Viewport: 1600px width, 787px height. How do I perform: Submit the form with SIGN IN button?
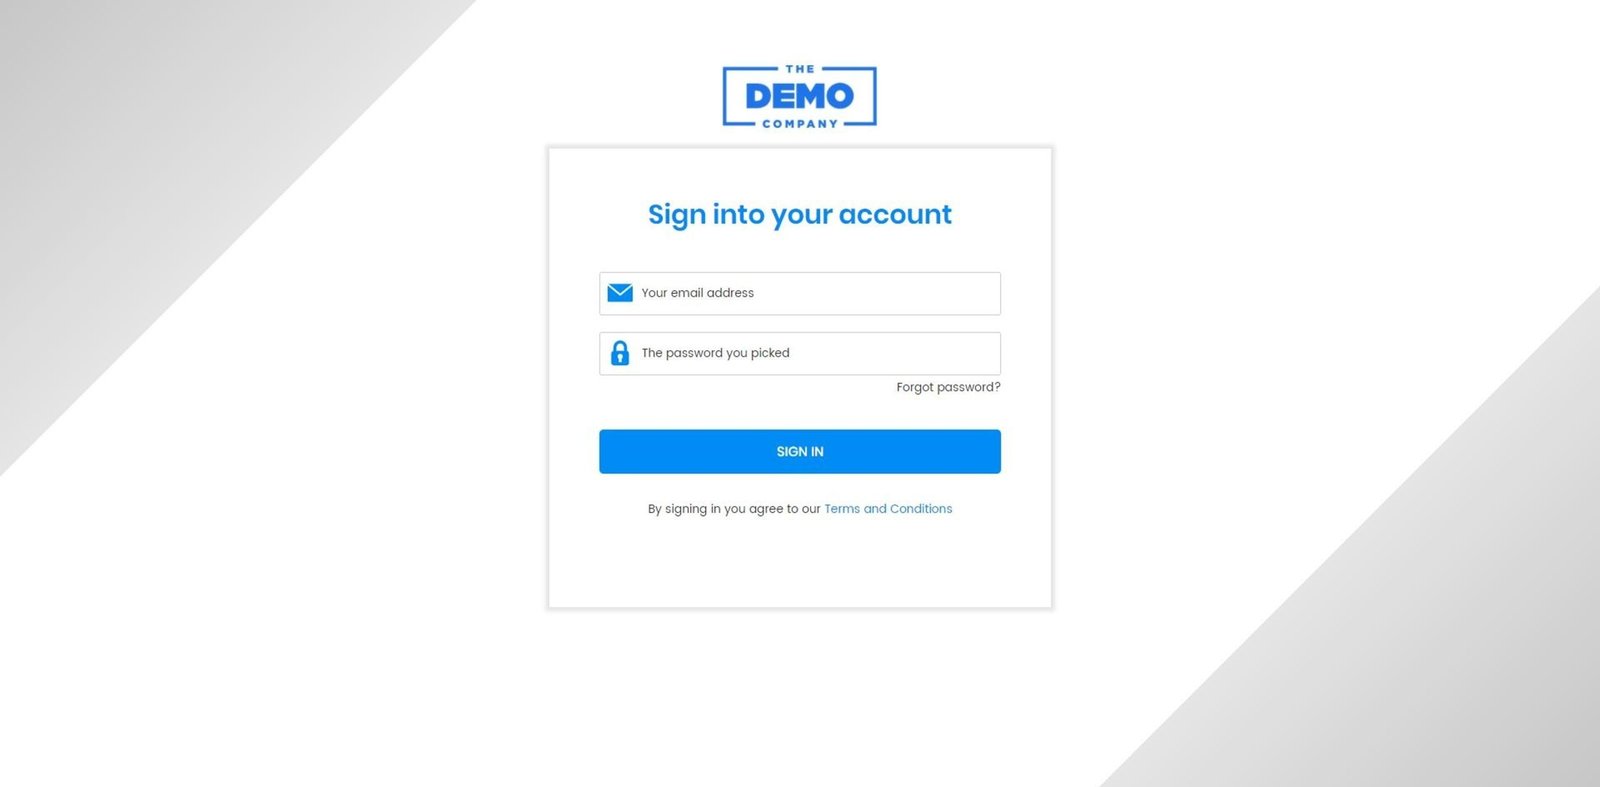800,452
